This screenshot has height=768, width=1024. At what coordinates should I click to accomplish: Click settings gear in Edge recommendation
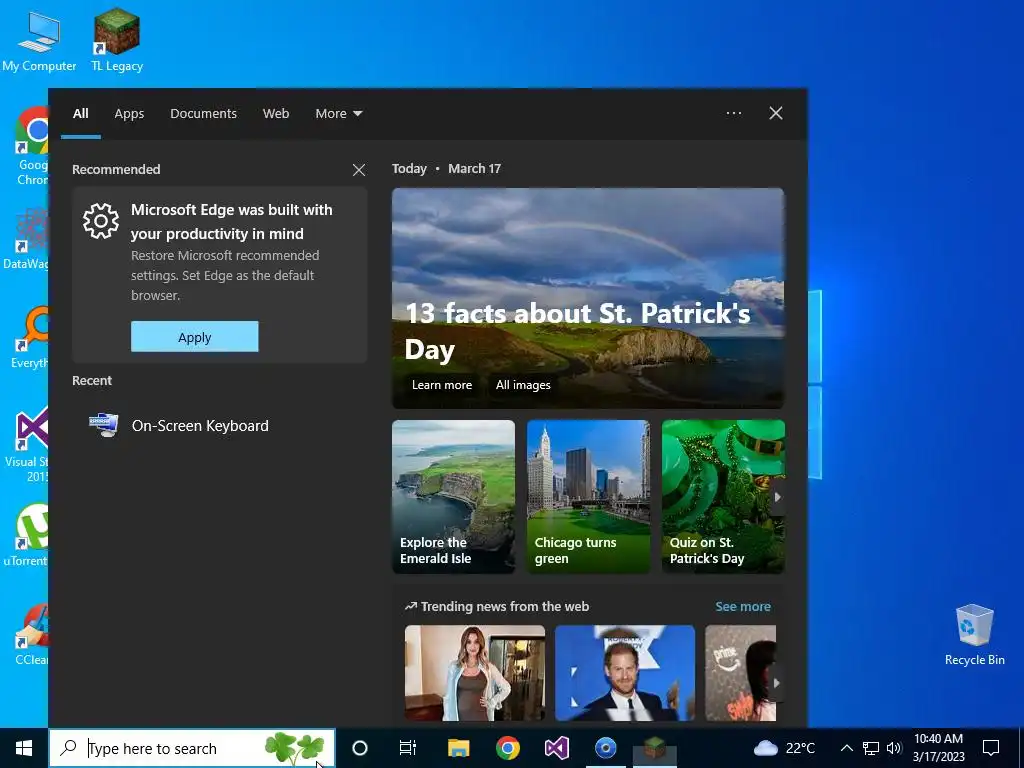point(101,221)
